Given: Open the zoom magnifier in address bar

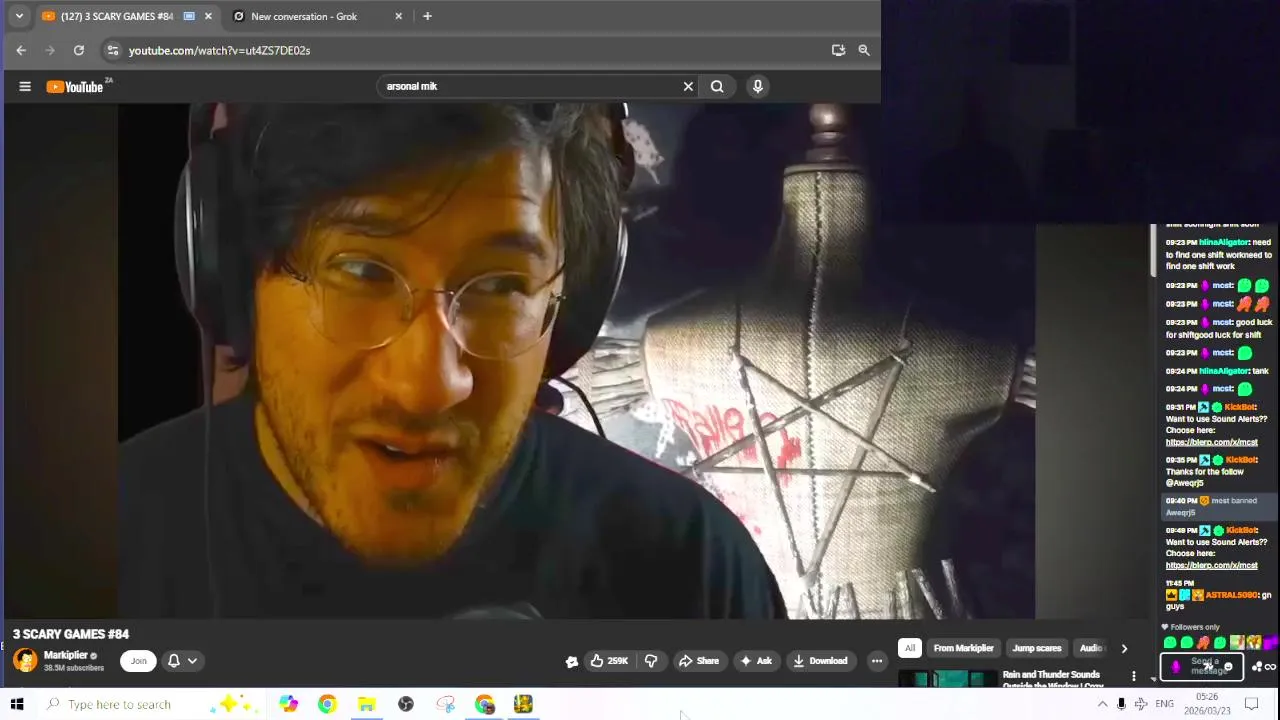Looking at the screenshot, I should 864,50.
